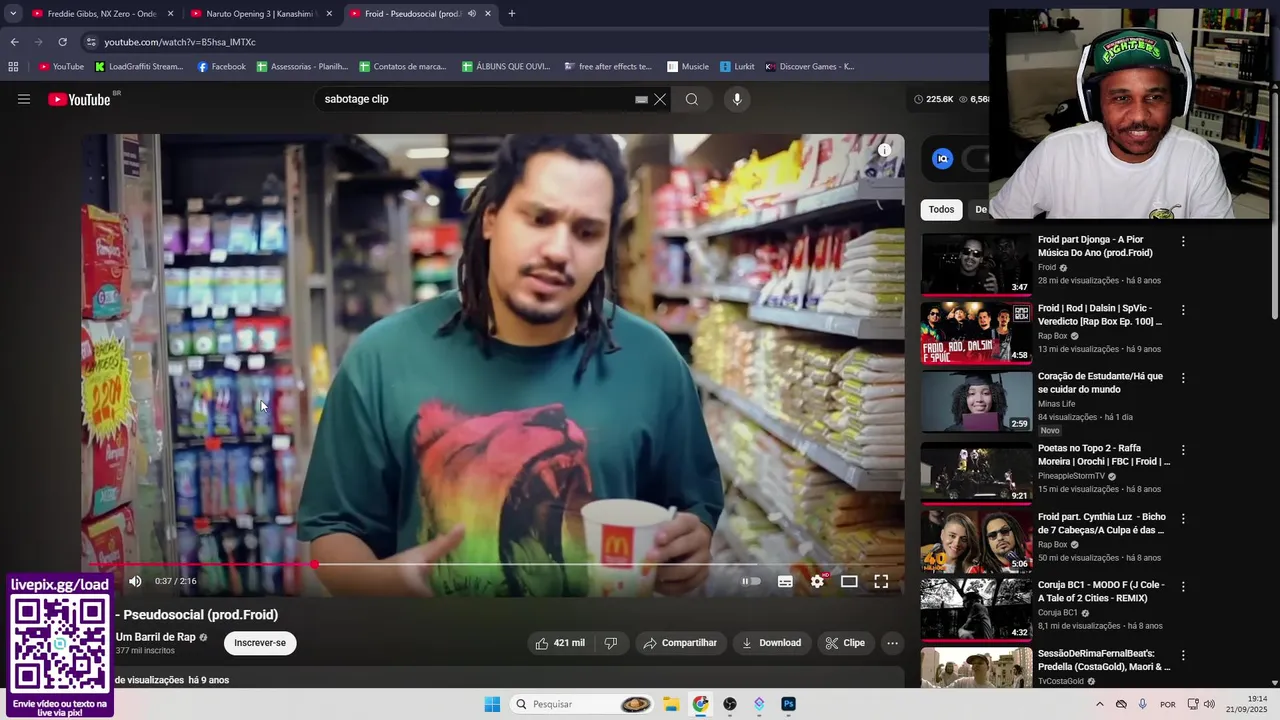1280x720 pixels.
Task: Open Poetas no Topo 2 video title
Action: (x=1104, y=455)
